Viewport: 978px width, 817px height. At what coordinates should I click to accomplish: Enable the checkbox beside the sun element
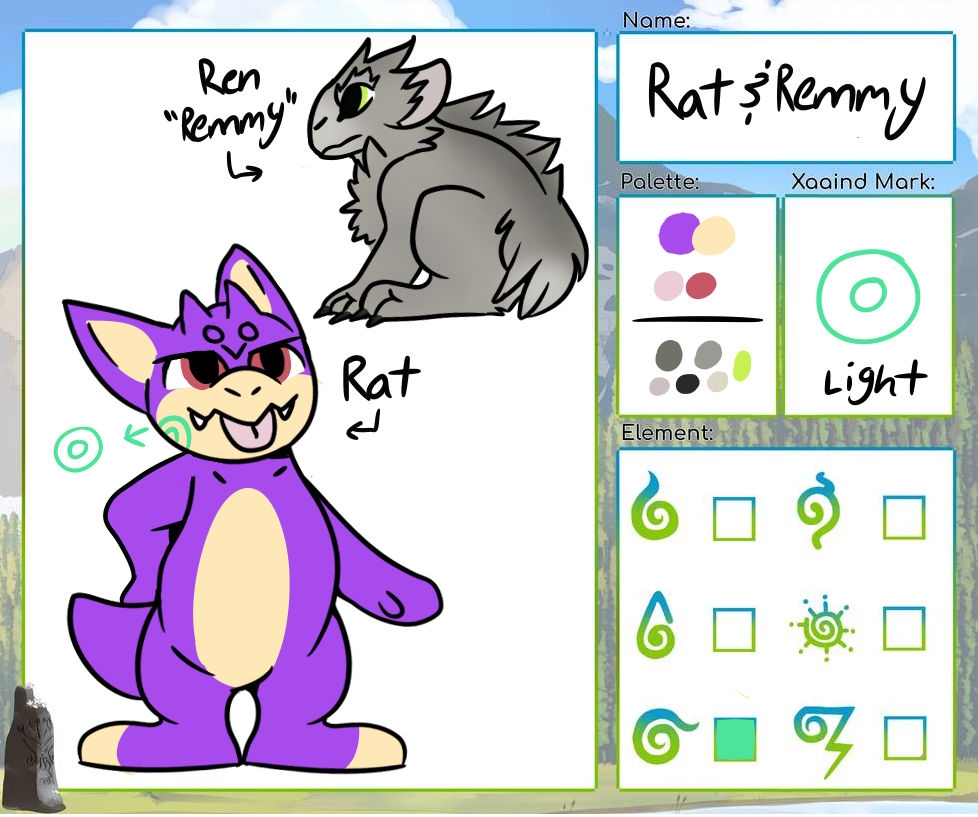pos(904,629)
